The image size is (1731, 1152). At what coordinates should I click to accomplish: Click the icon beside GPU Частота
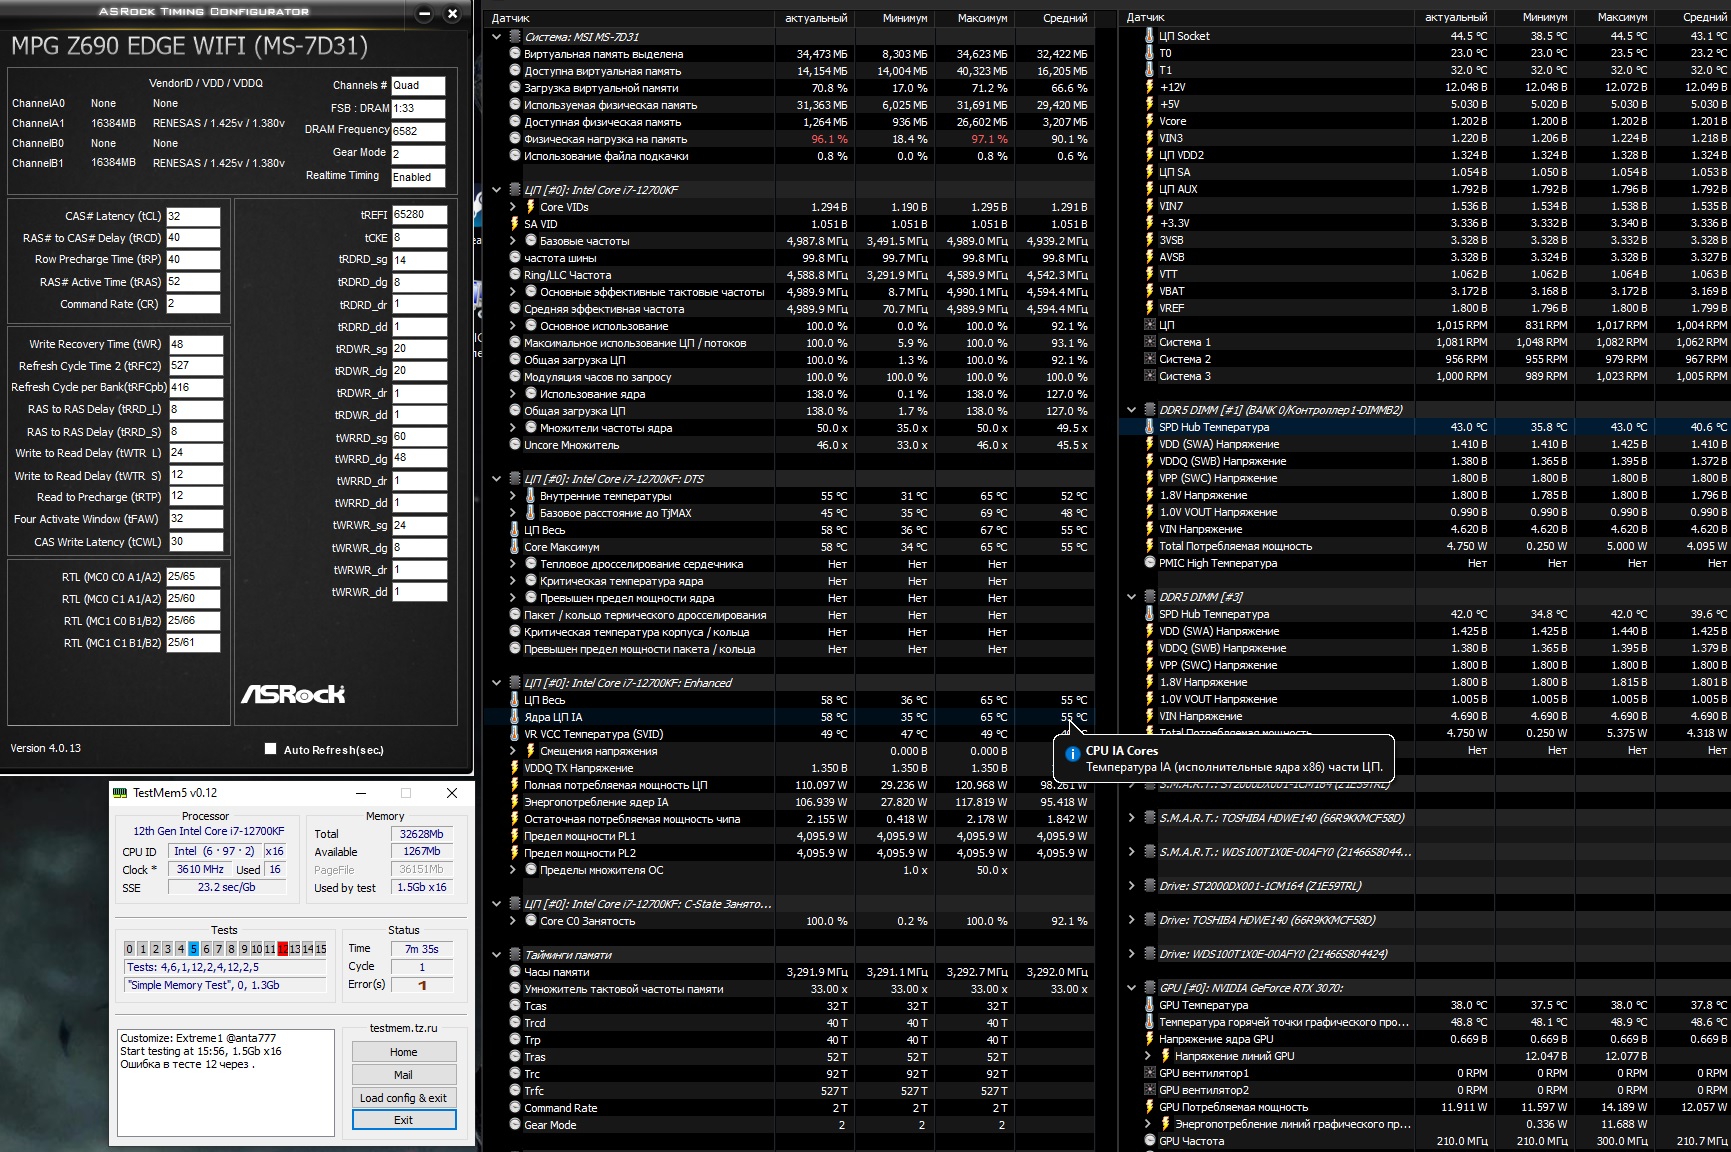click(1150, 1141)
